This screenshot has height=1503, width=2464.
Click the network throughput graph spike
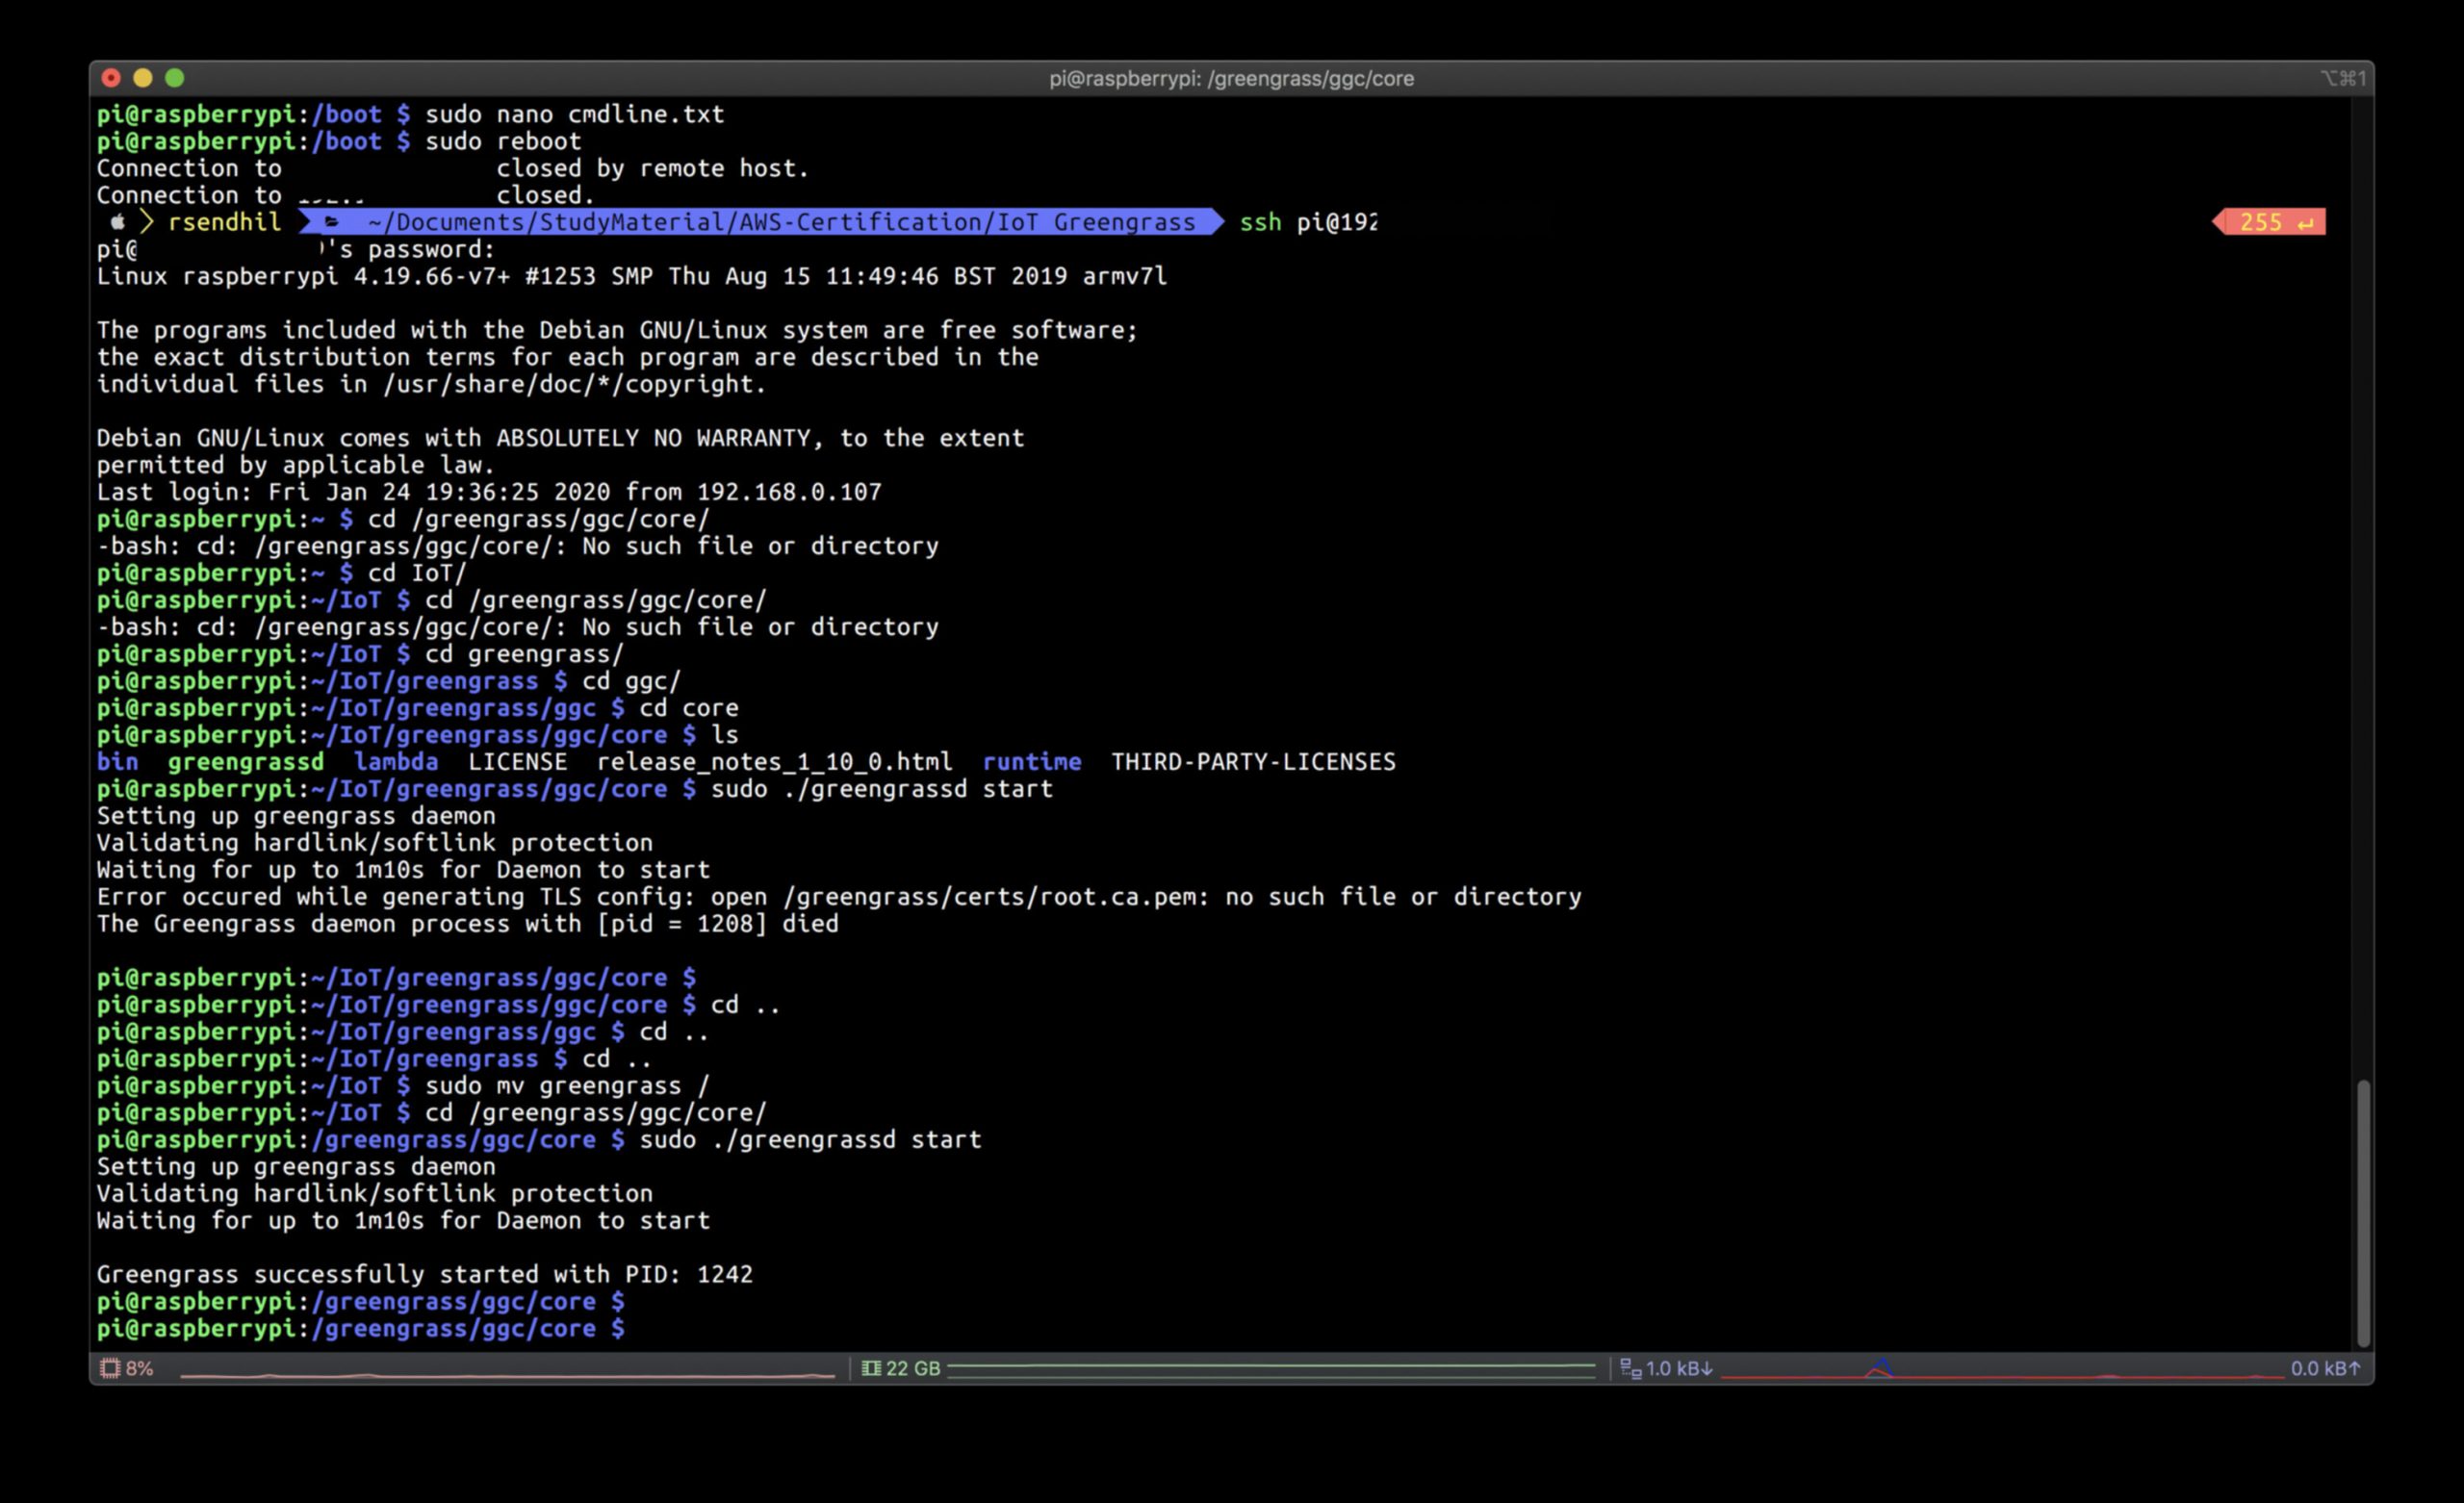[x=1881, y=1367]
